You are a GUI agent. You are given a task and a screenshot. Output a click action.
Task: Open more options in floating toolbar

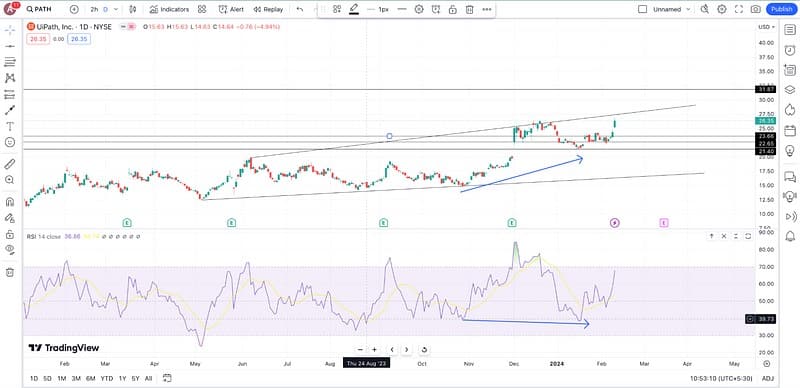[487, 9]
